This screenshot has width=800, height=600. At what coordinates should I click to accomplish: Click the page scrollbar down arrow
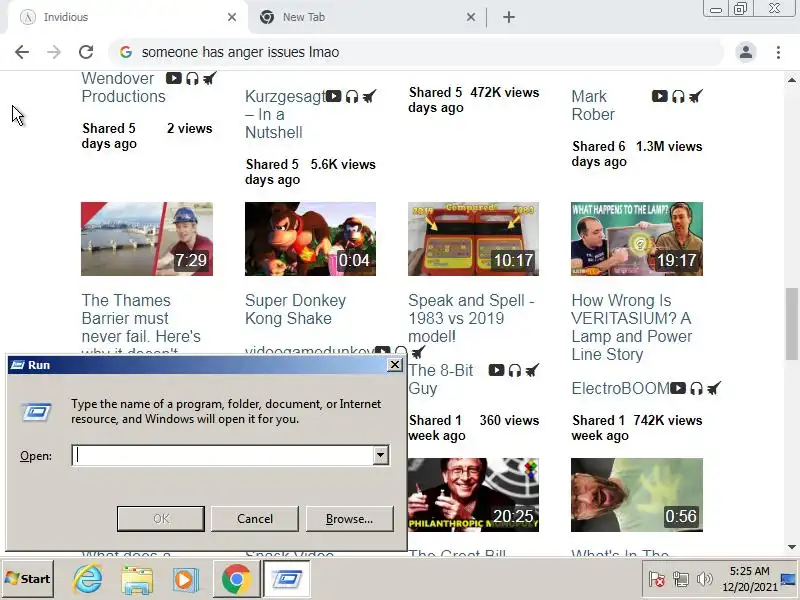pos(792,547)
